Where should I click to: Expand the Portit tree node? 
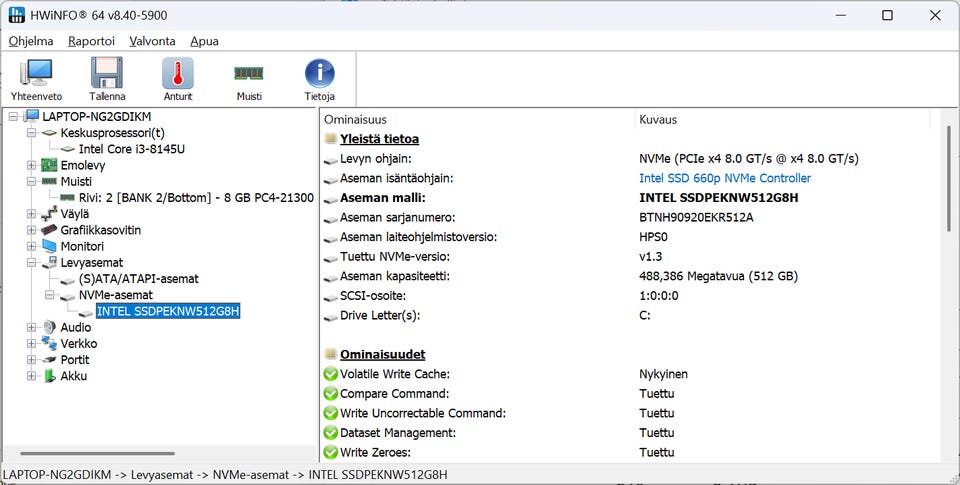[x=31, y=359]
